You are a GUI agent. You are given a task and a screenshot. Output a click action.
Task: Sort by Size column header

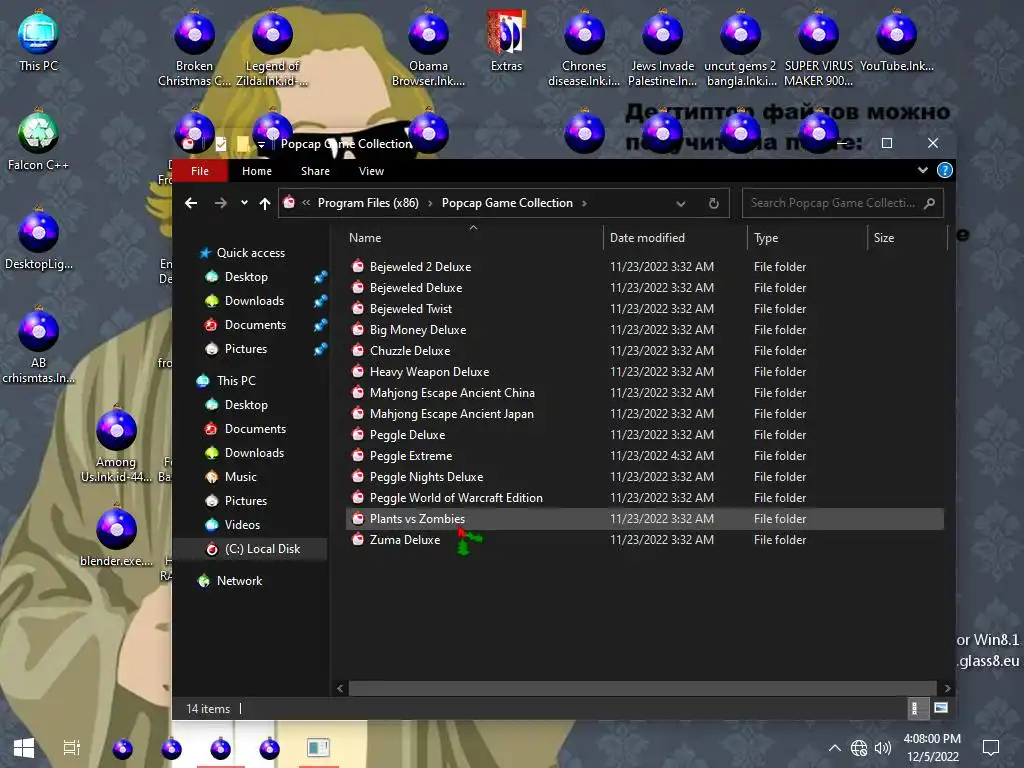click(x=907, y=238)
